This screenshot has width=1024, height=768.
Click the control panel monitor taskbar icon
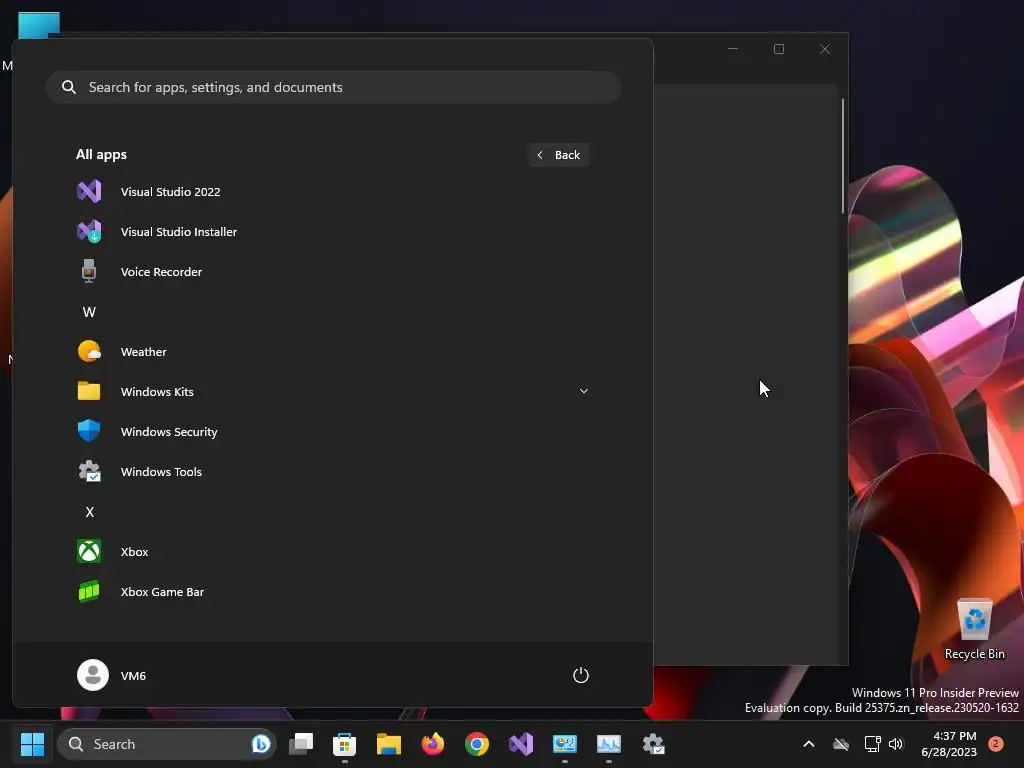(565, 744)
